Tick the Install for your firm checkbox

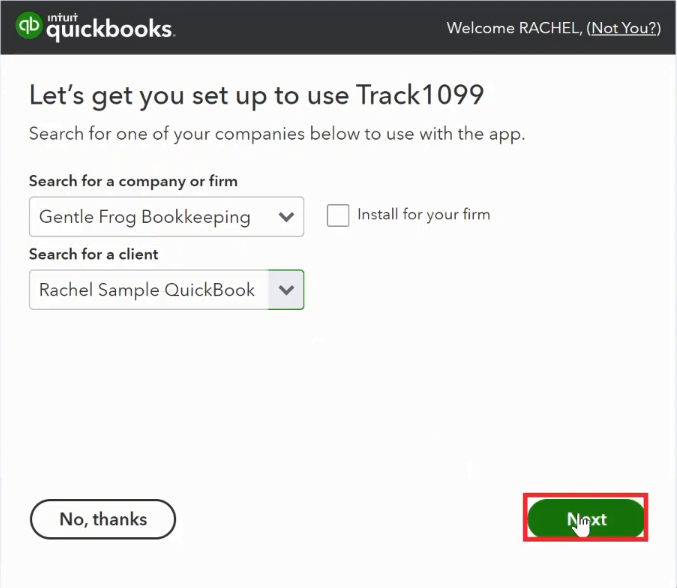[338, 215]
